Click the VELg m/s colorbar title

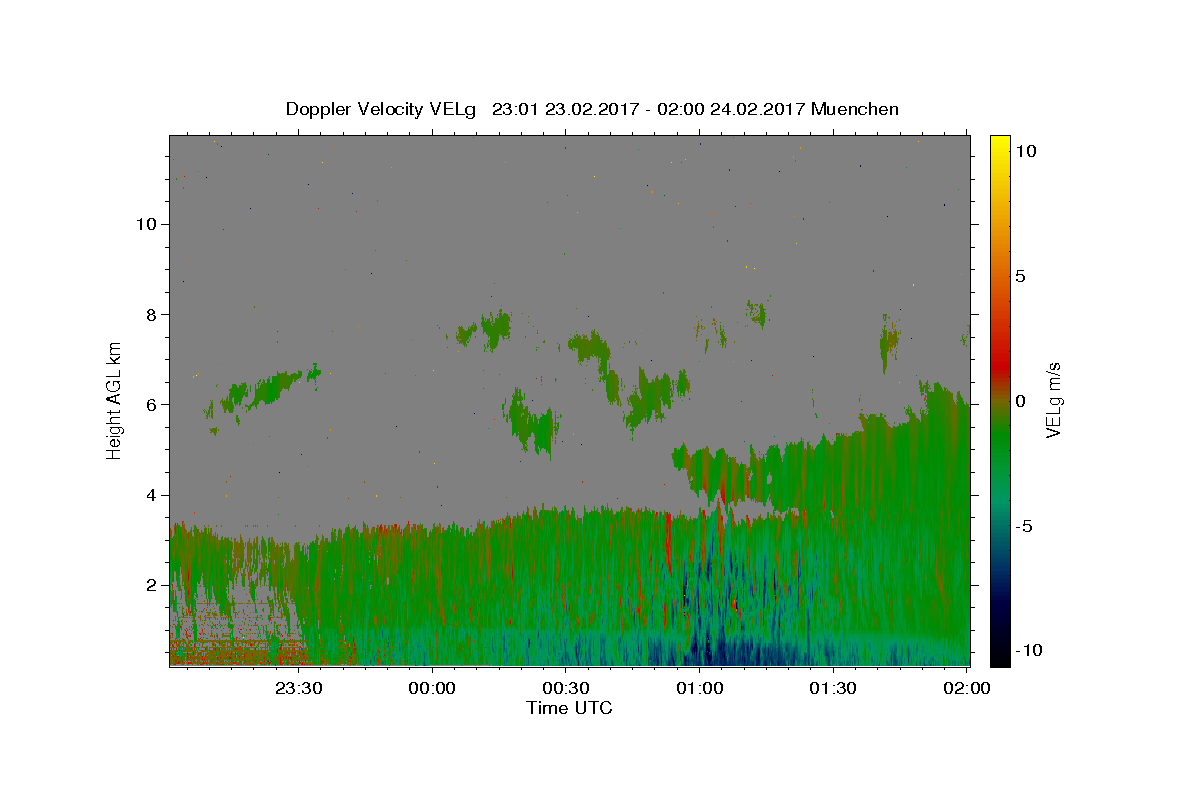click(1054, 400)
